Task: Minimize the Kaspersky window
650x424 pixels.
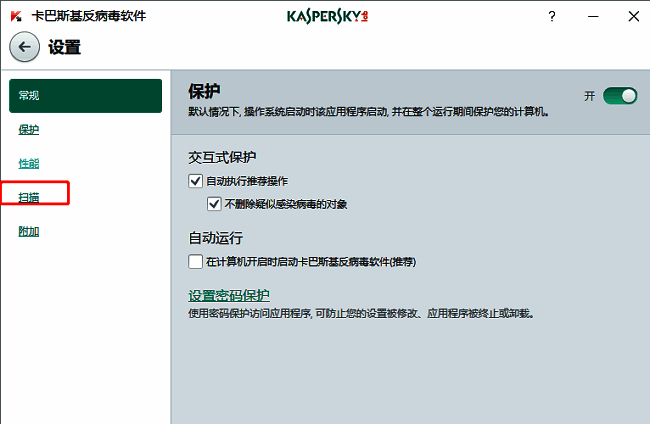Action: (591, 16)
